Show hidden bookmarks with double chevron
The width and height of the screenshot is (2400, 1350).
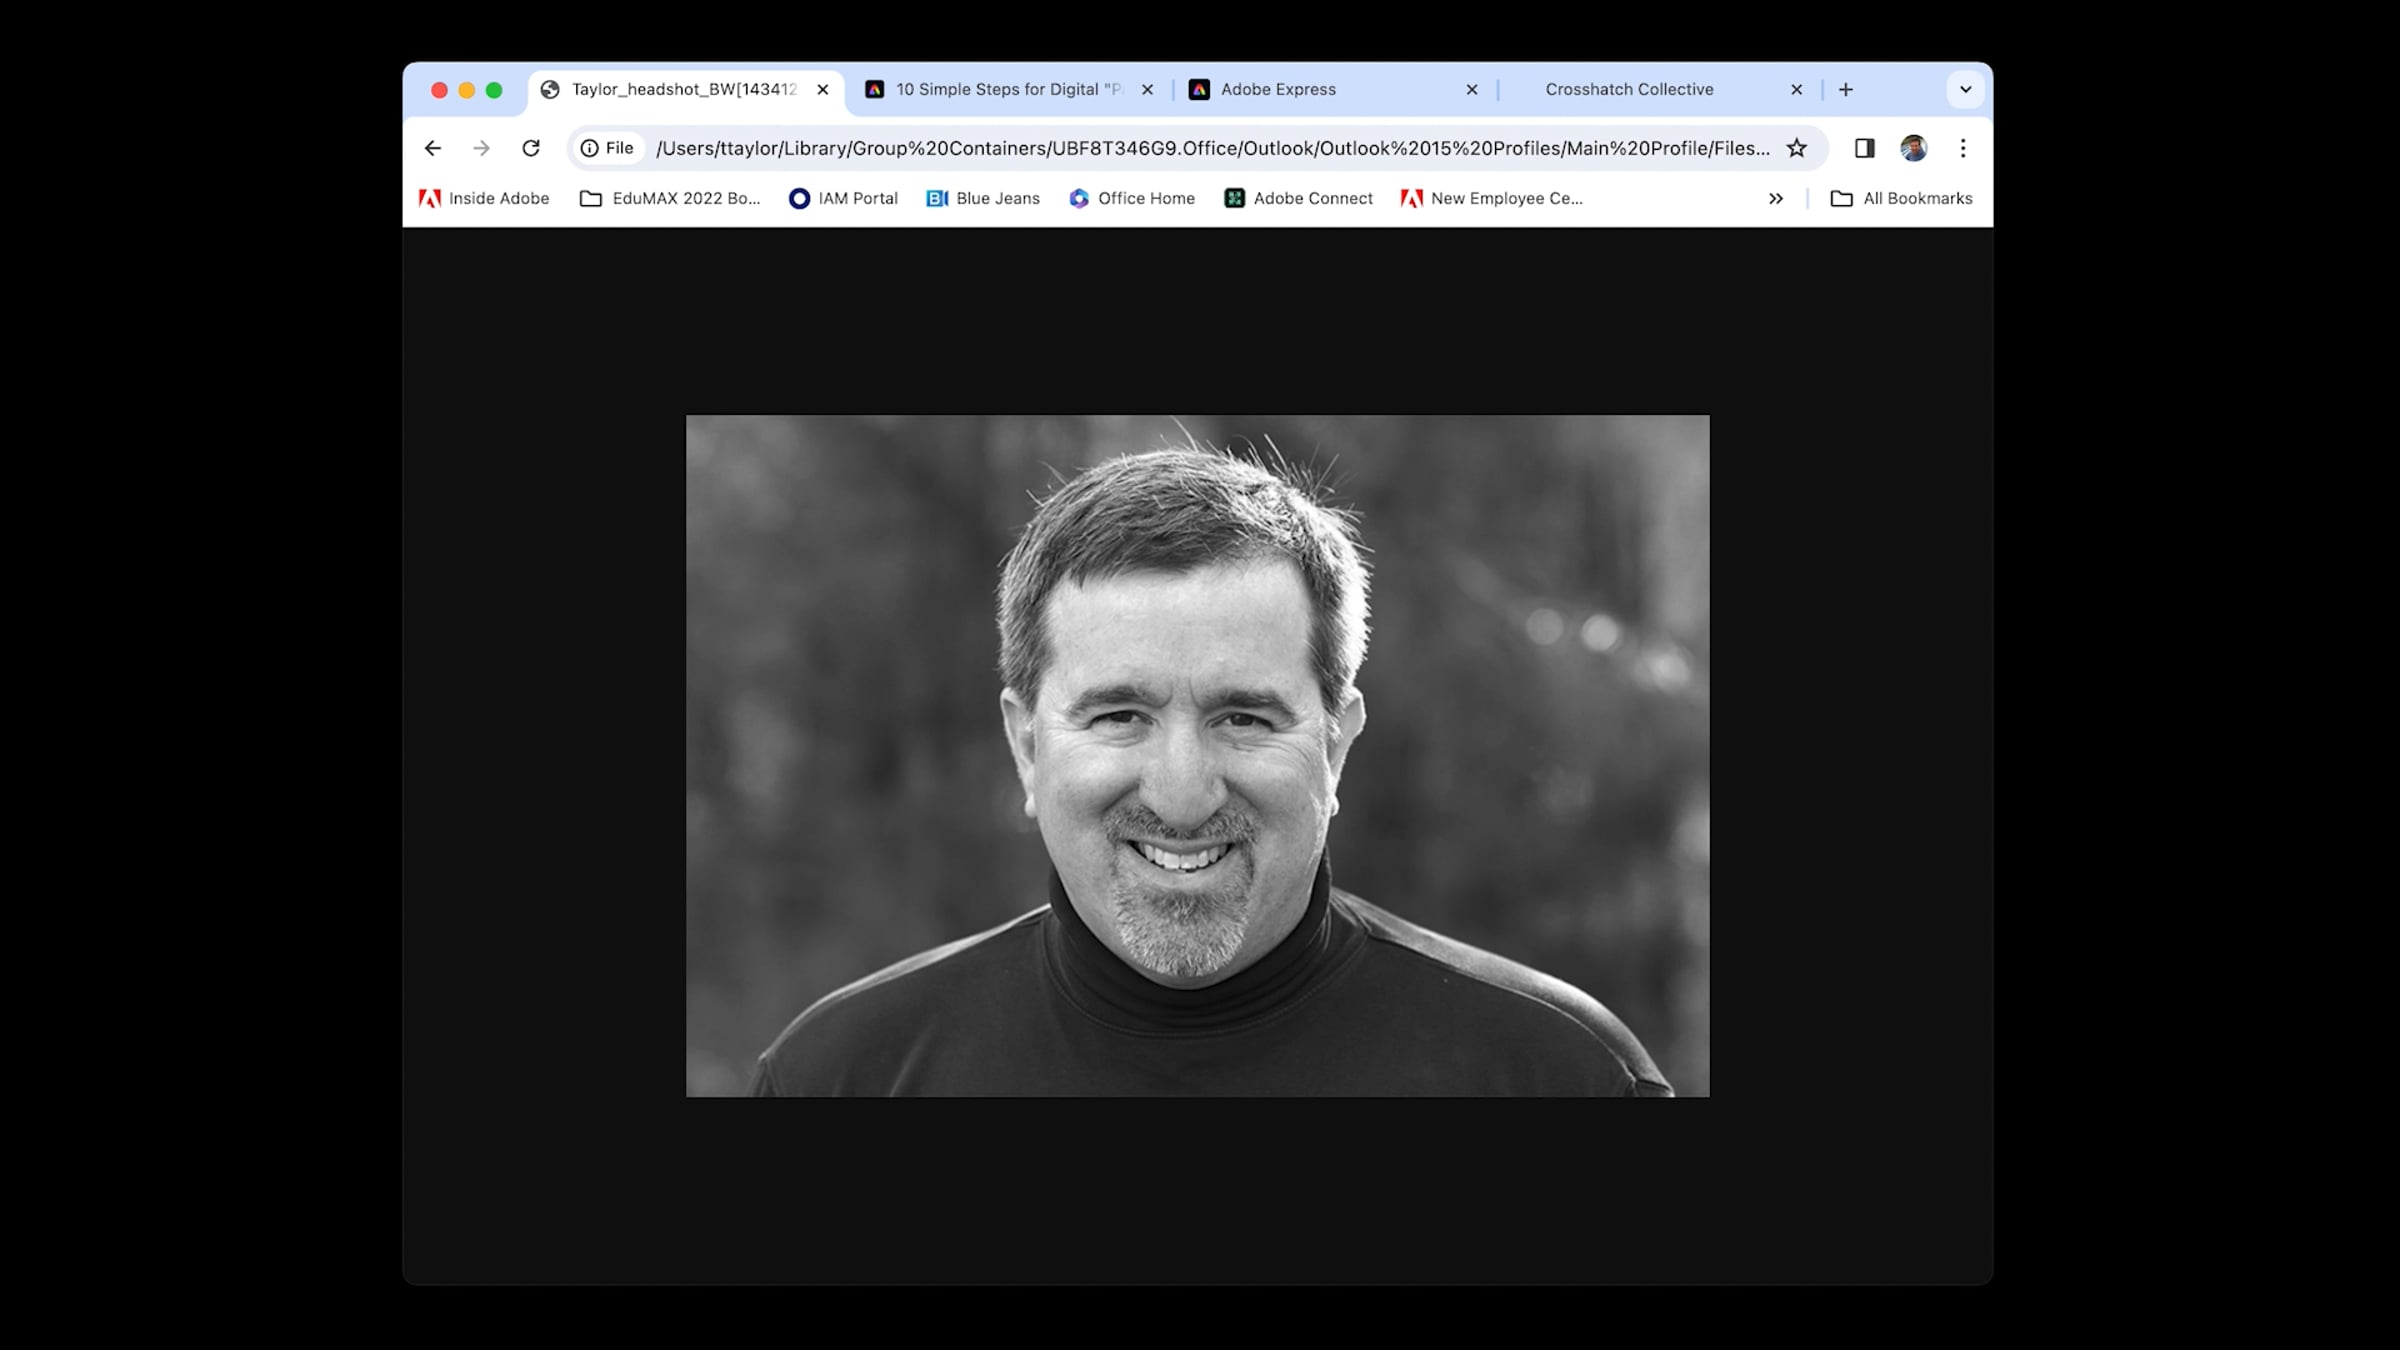(1776, 198)
